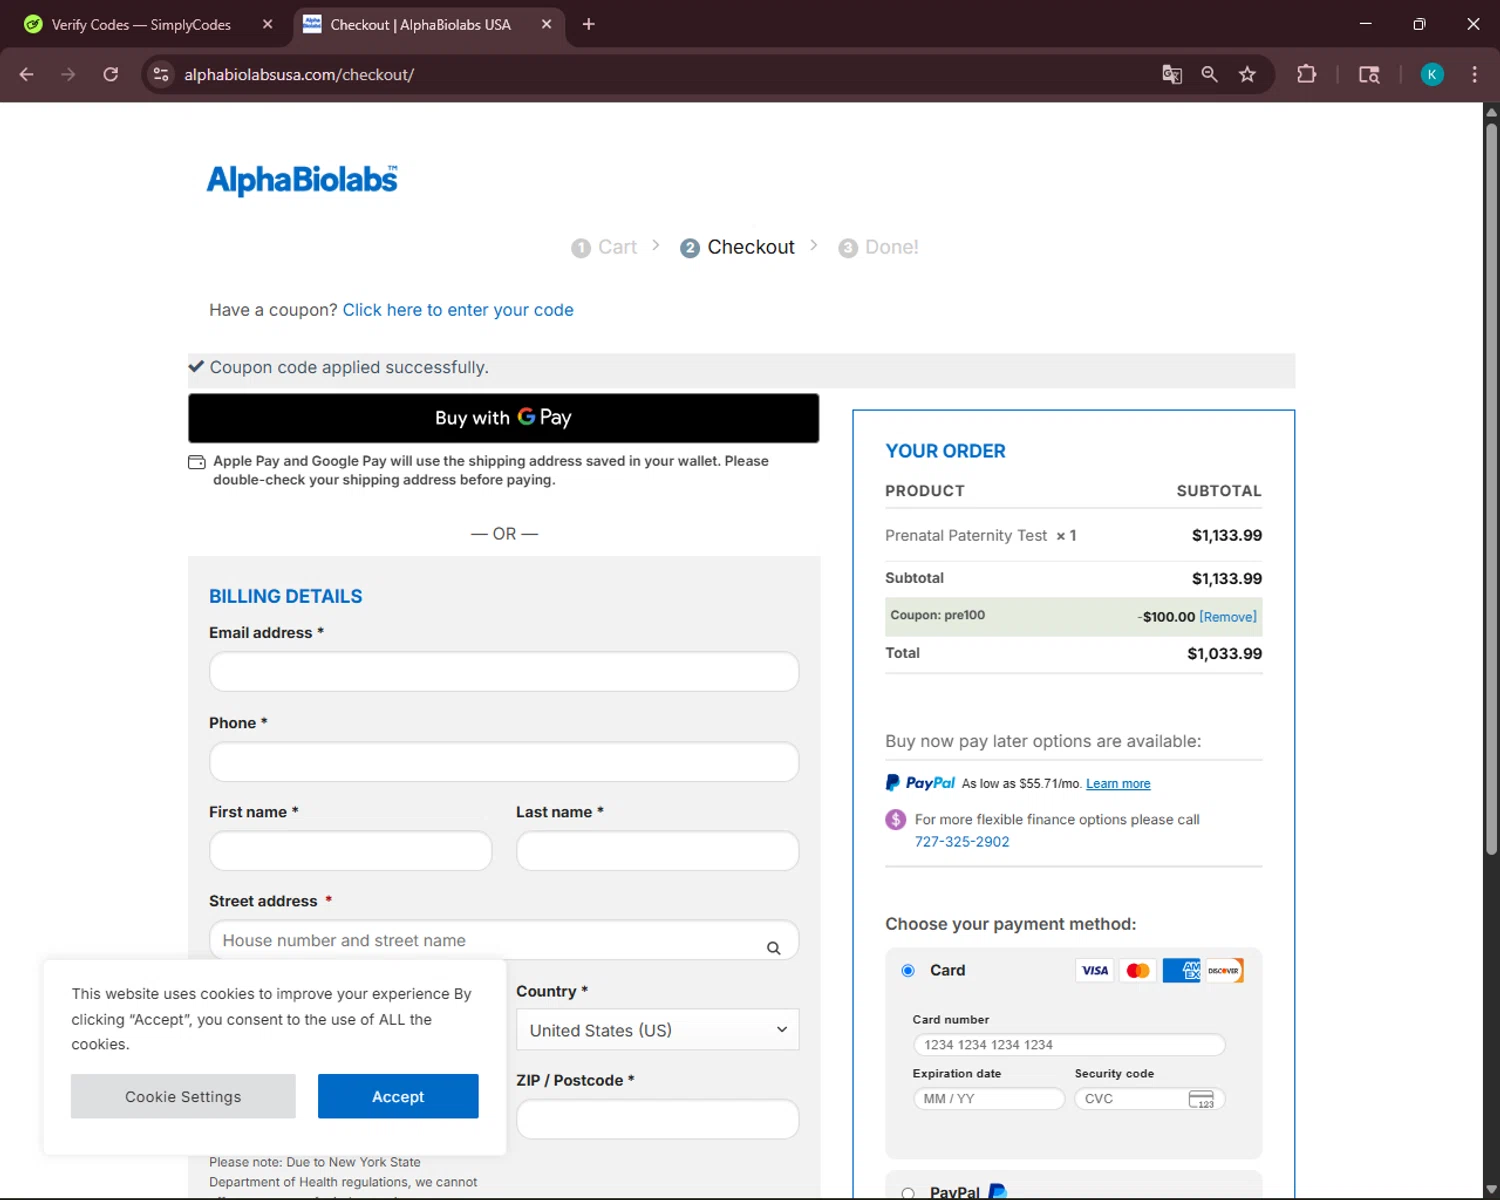Open PayPal Learn more link
Screen dimensions: 1500x1200
1118,784
